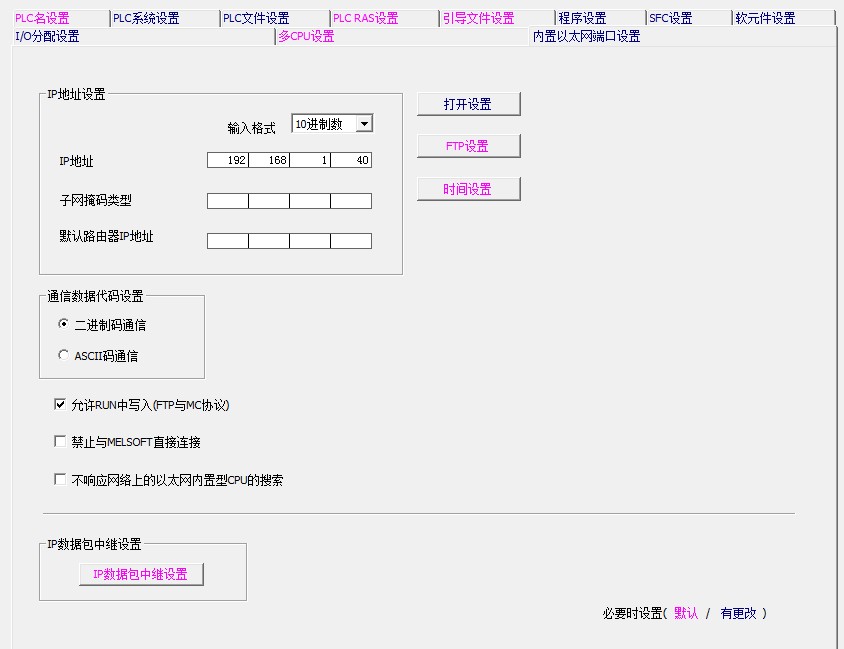This screenshot has width=844, height=649.
Task: Open the I/O分配设置 tab
Action: point(47,36)
